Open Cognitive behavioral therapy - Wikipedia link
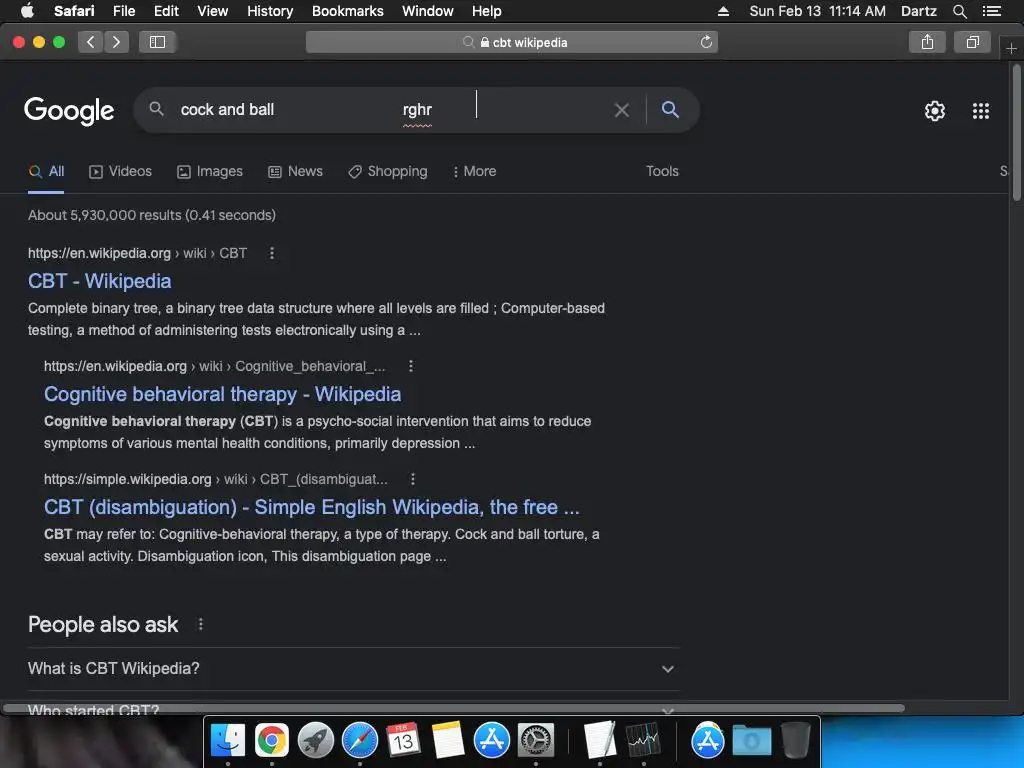Image resolution: width=1024 pixels, height=768 pixels. [223, 394]
